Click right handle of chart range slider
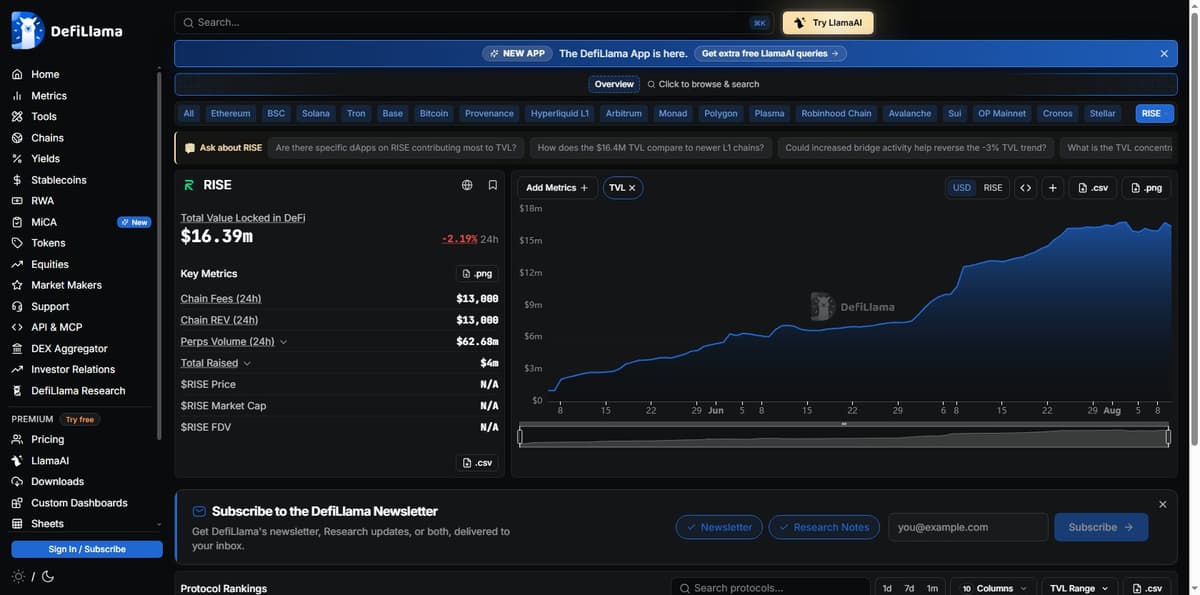The height and width of the screenshot is (595, 1200). [x=1168, y=437]
